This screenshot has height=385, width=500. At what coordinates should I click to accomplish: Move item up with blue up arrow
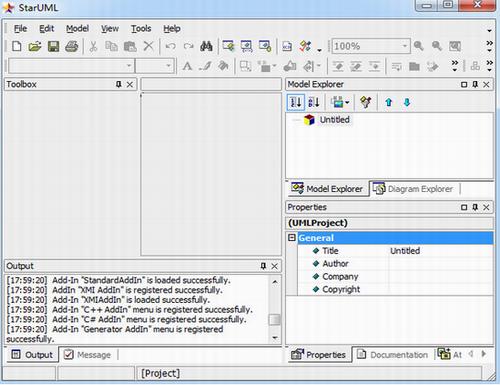389,102
